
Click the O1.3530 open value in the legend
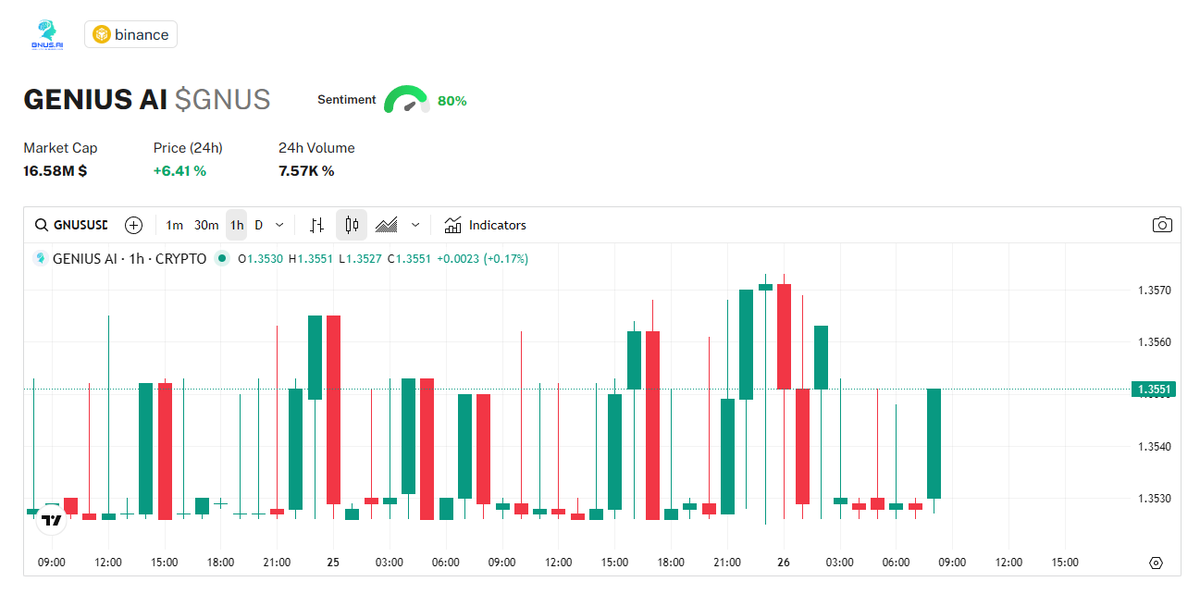tap(260, 259)
